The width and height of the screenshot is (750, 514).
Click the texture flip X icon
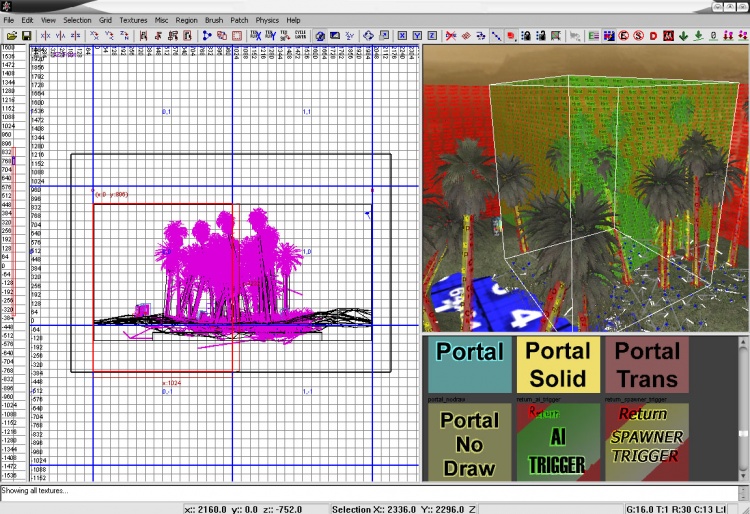(x=256, y=36)
